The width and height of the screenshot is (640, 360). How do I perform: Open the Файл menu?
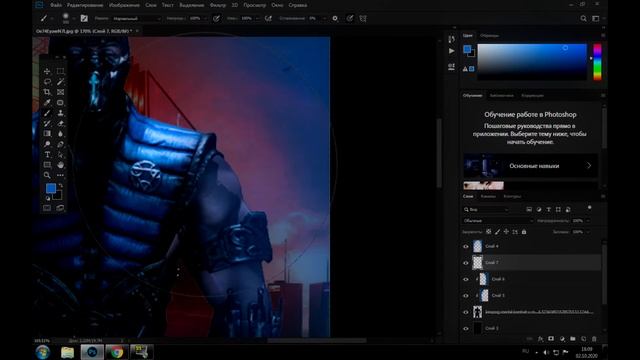56,5
